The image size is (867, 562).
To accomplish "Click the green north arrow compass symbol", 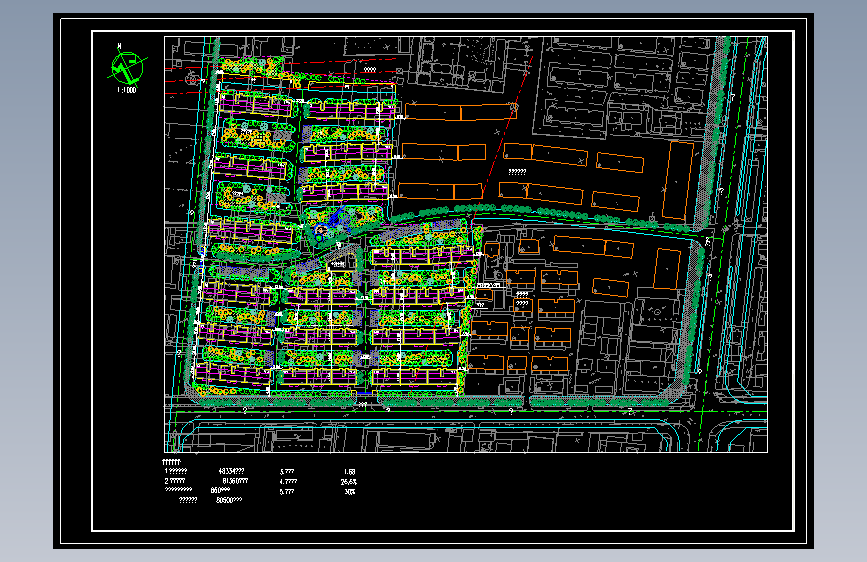I will [x=128, y=67].
